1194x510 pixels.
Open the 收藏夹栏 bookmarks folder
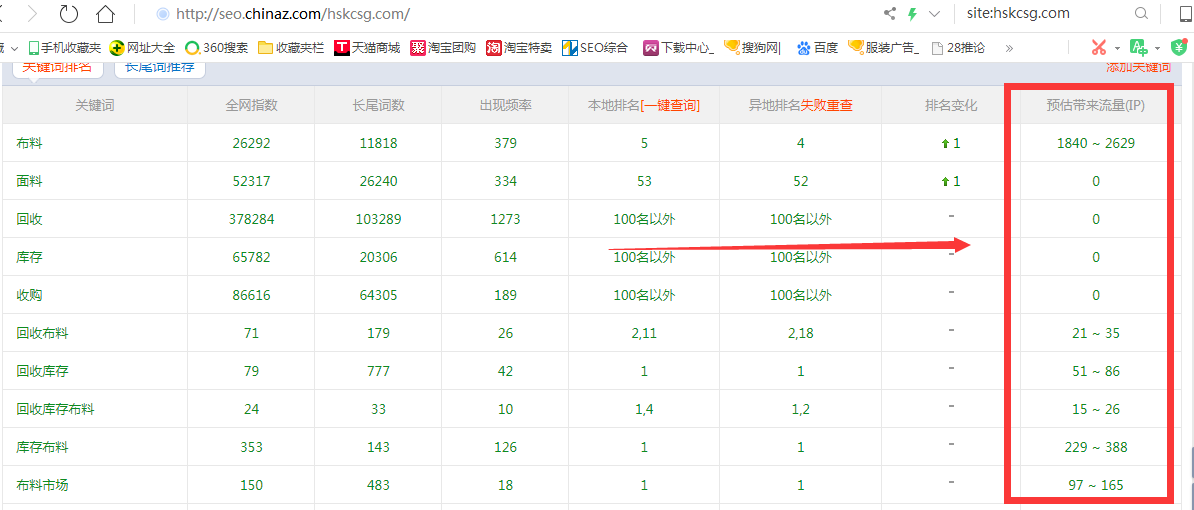tap(290, 47)
